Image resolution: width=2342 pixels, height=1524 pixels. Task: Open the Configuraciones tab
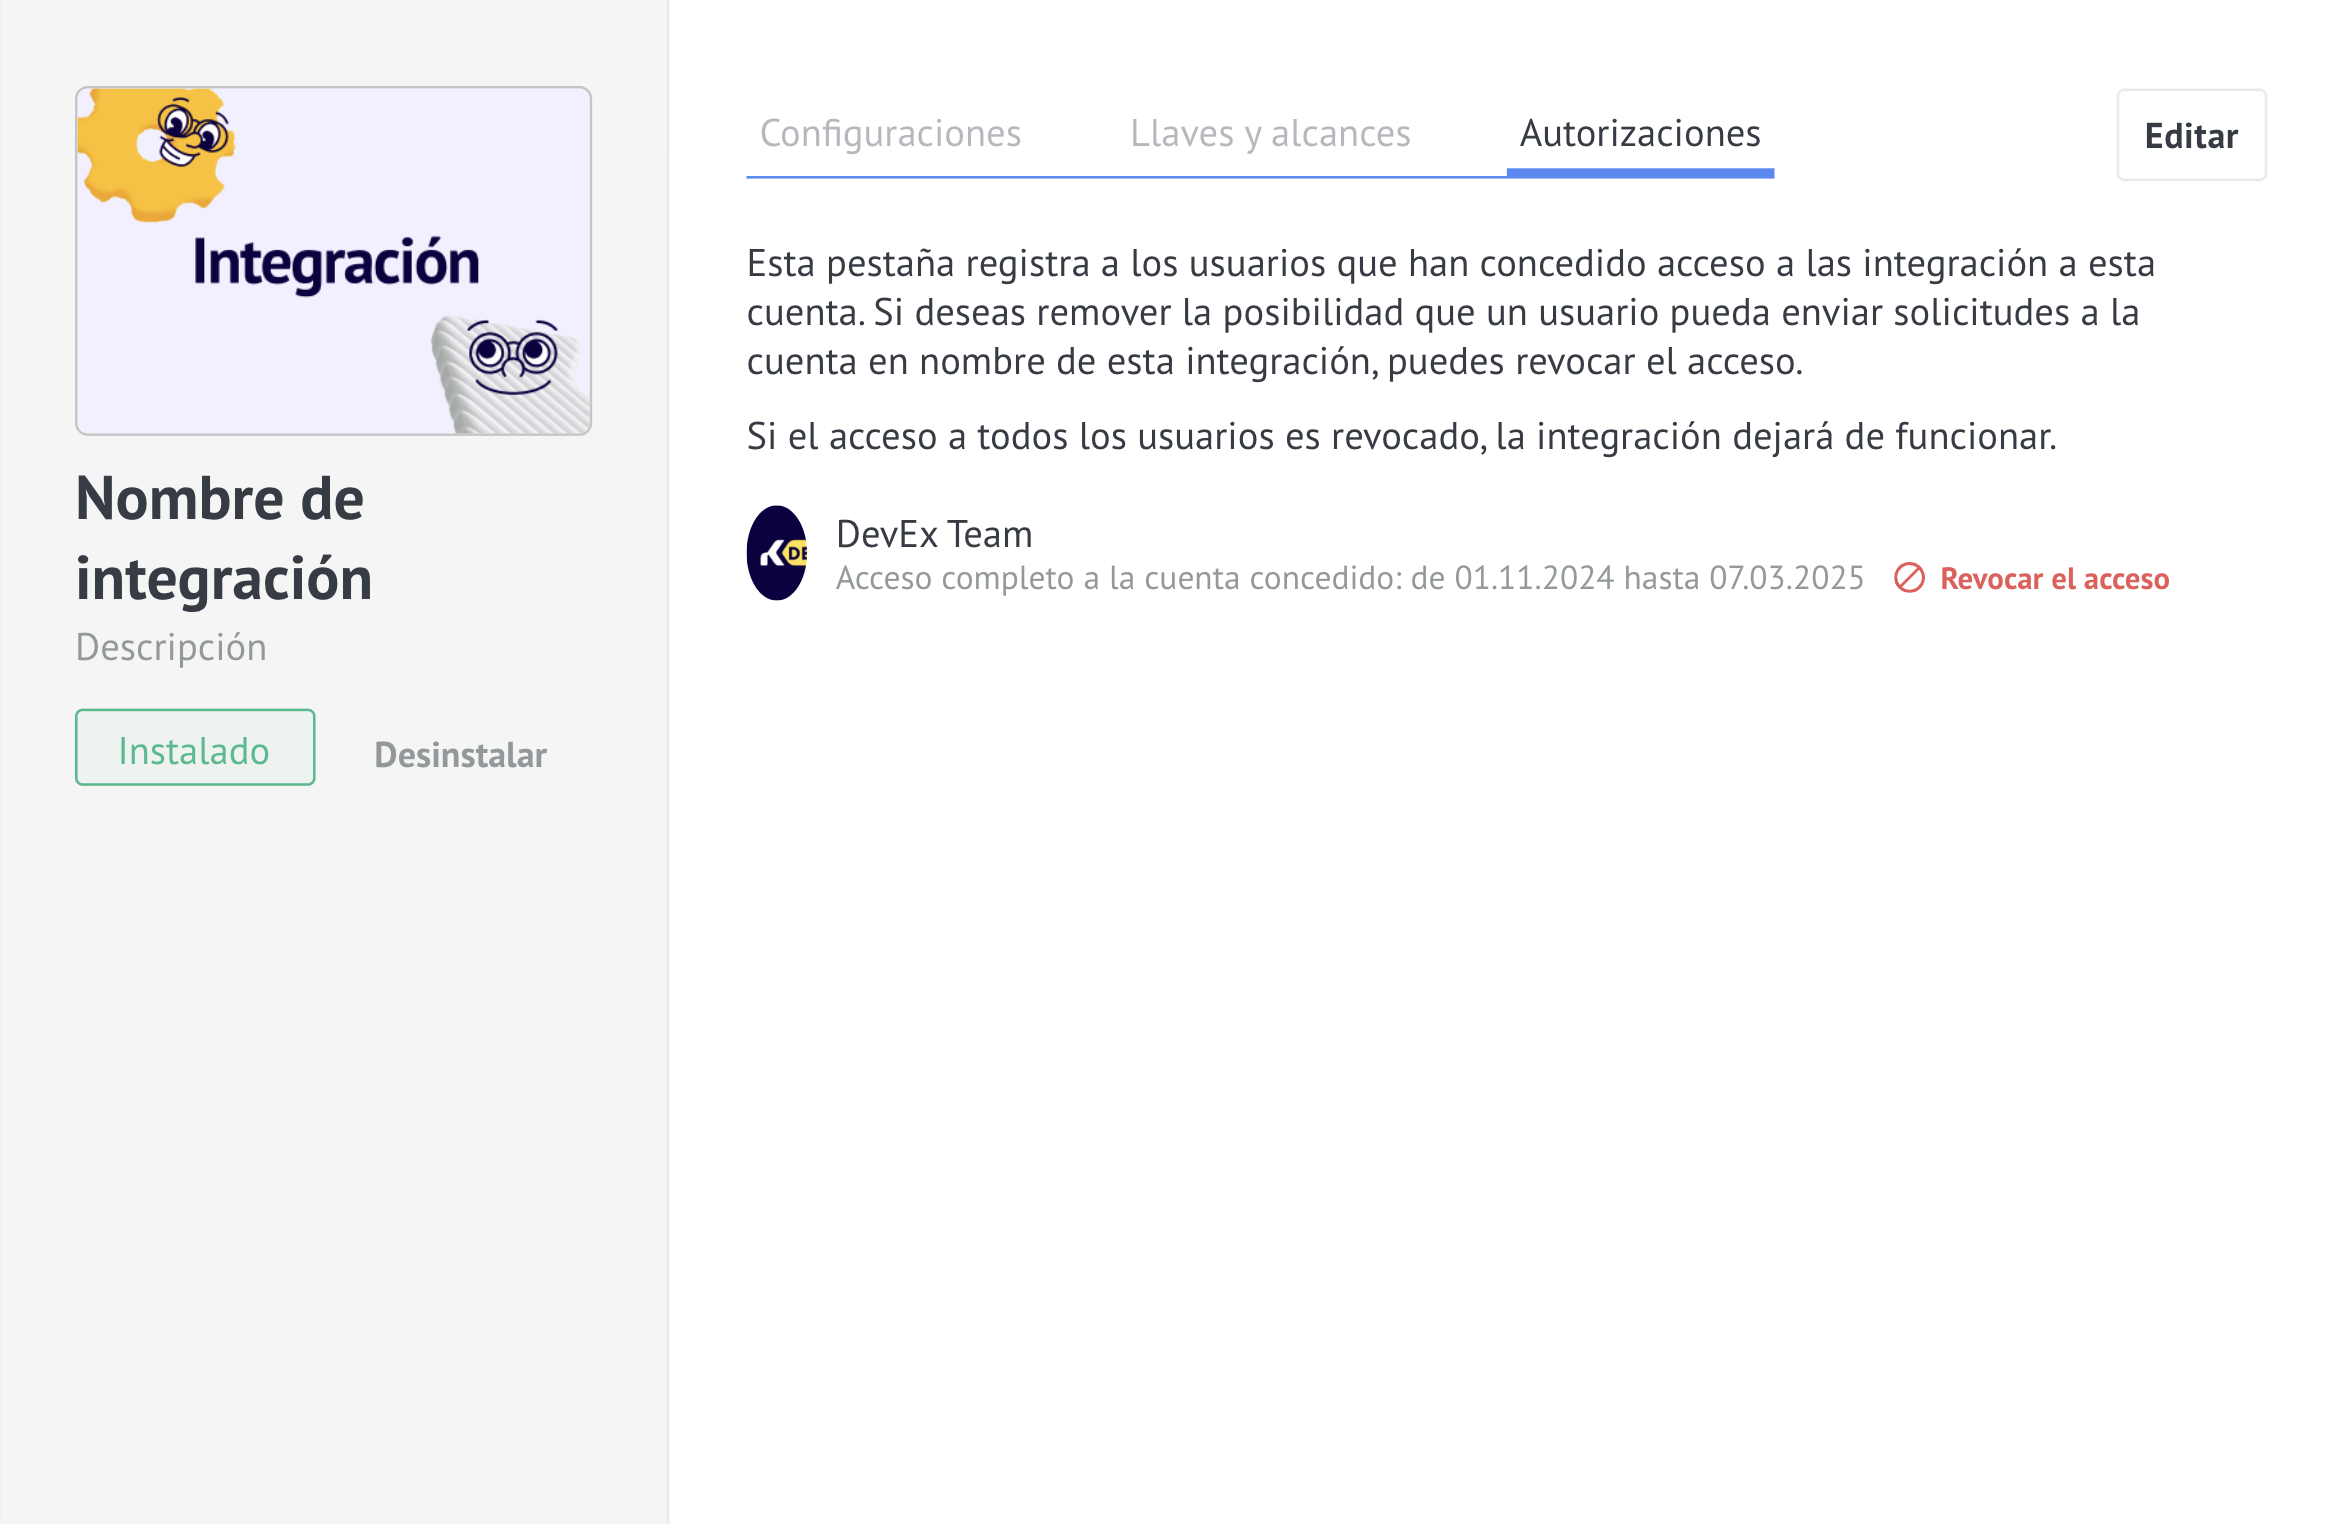coord(890,134)
